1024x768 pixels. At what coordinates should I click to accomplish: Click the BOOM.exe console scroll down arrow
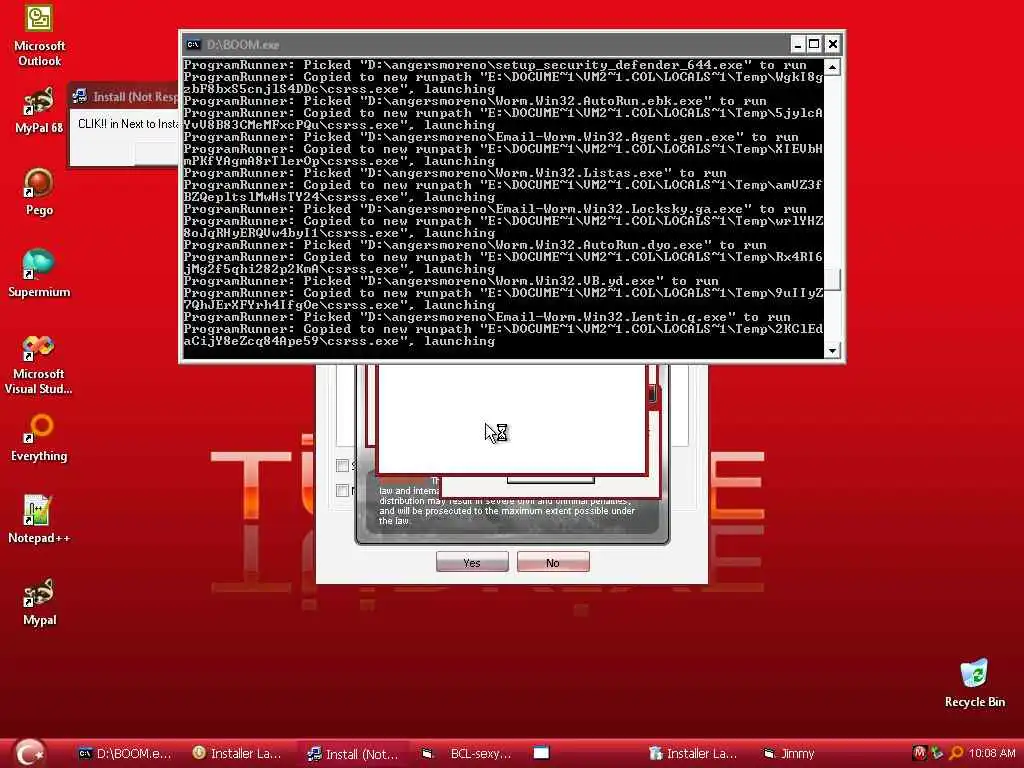pos(831,351)
